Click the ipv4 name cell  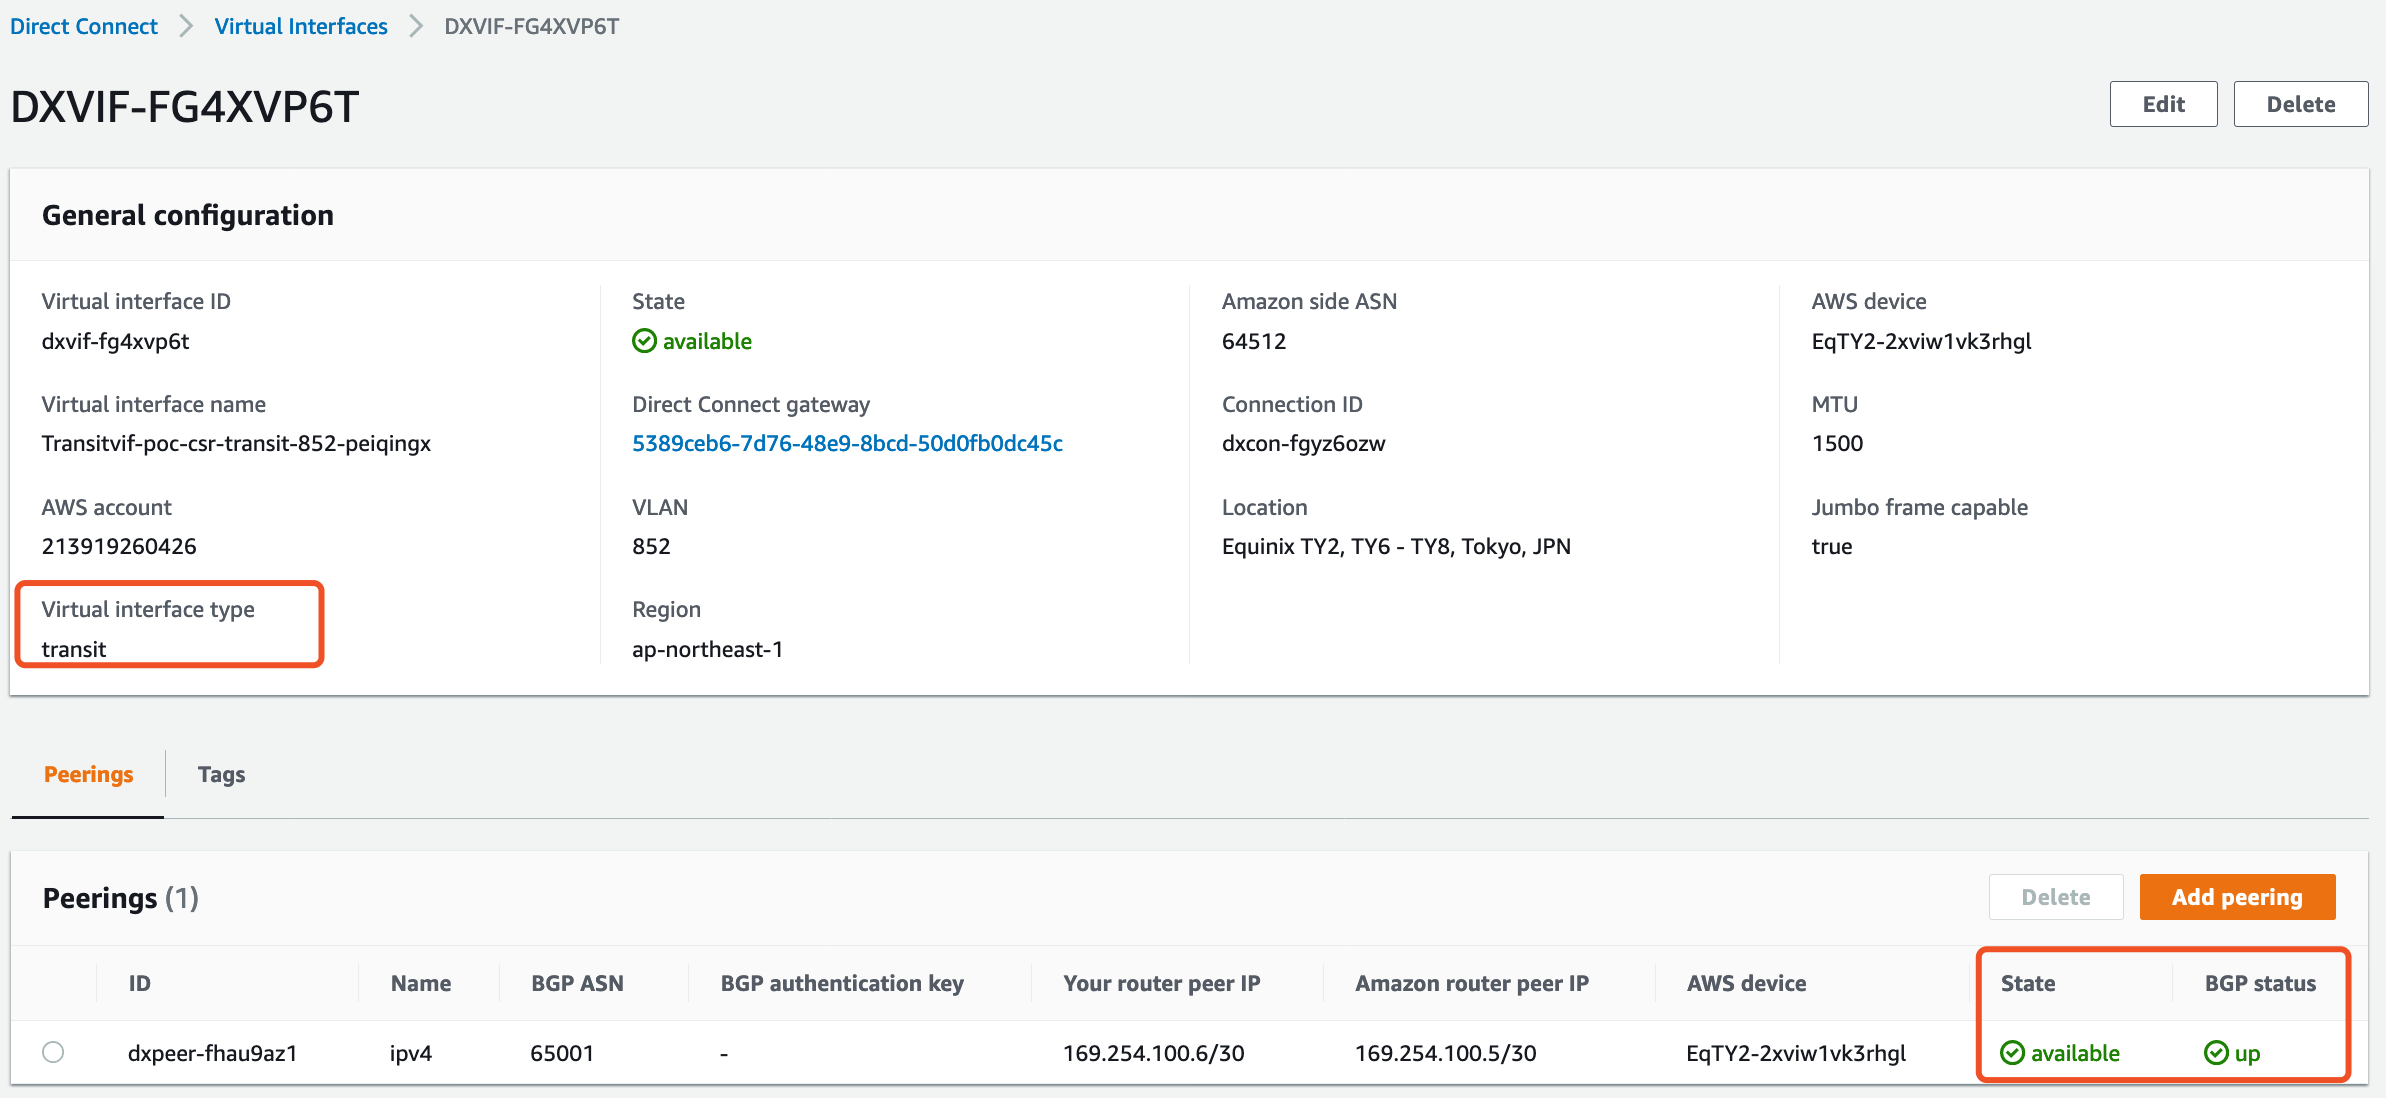[411, 1053]
